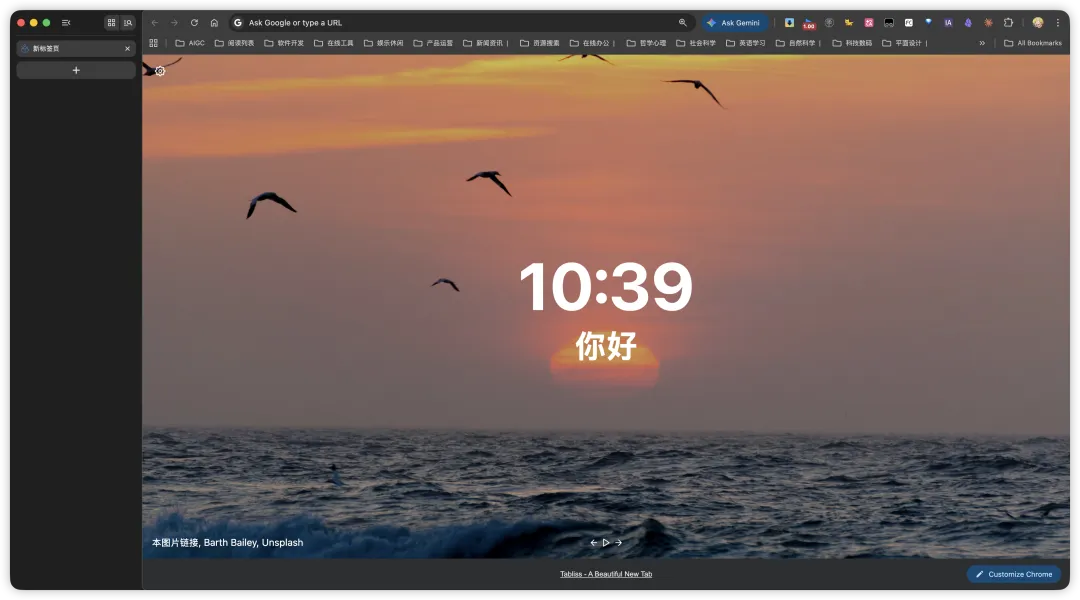Open the blue download arrow extension

click(x=789, y=23)
